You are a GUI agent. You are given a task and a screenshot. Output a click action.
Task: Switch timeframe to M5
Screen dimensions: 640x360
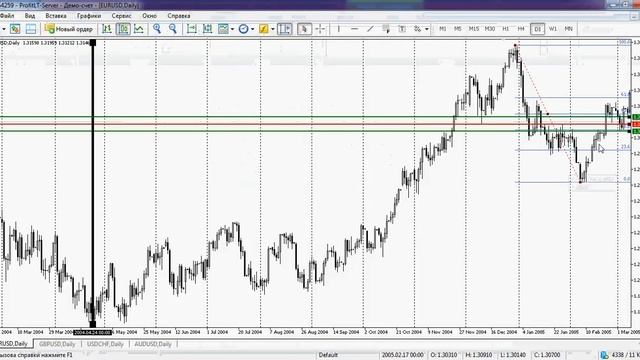tap(458, 29)
